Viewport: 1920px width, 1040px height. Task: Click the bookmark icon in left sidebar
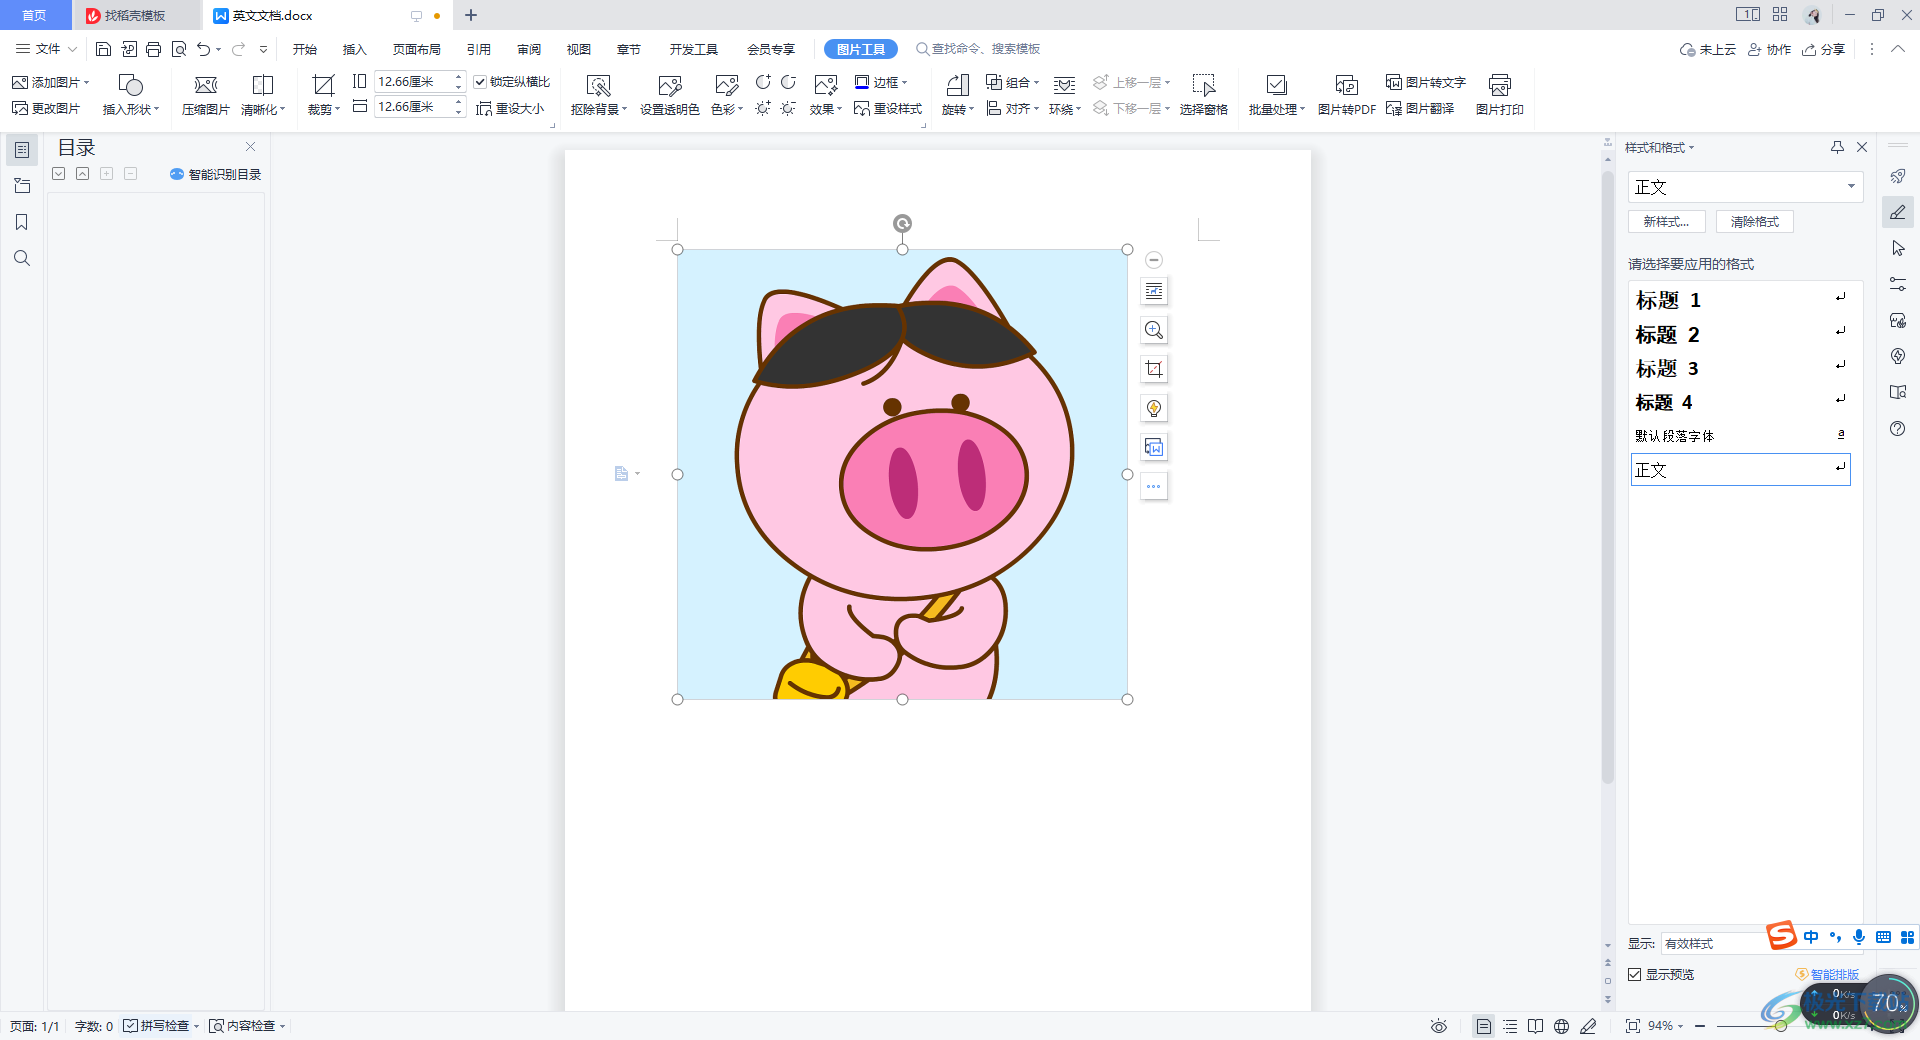(x=21, y=222)
